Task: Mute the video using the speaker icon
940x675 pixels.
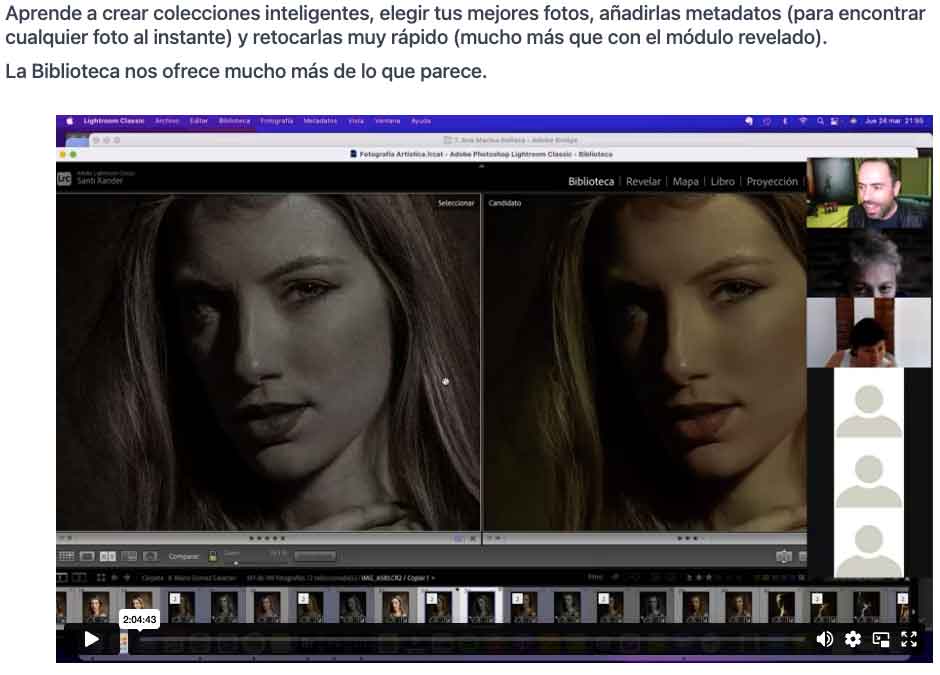Action: 825,639
